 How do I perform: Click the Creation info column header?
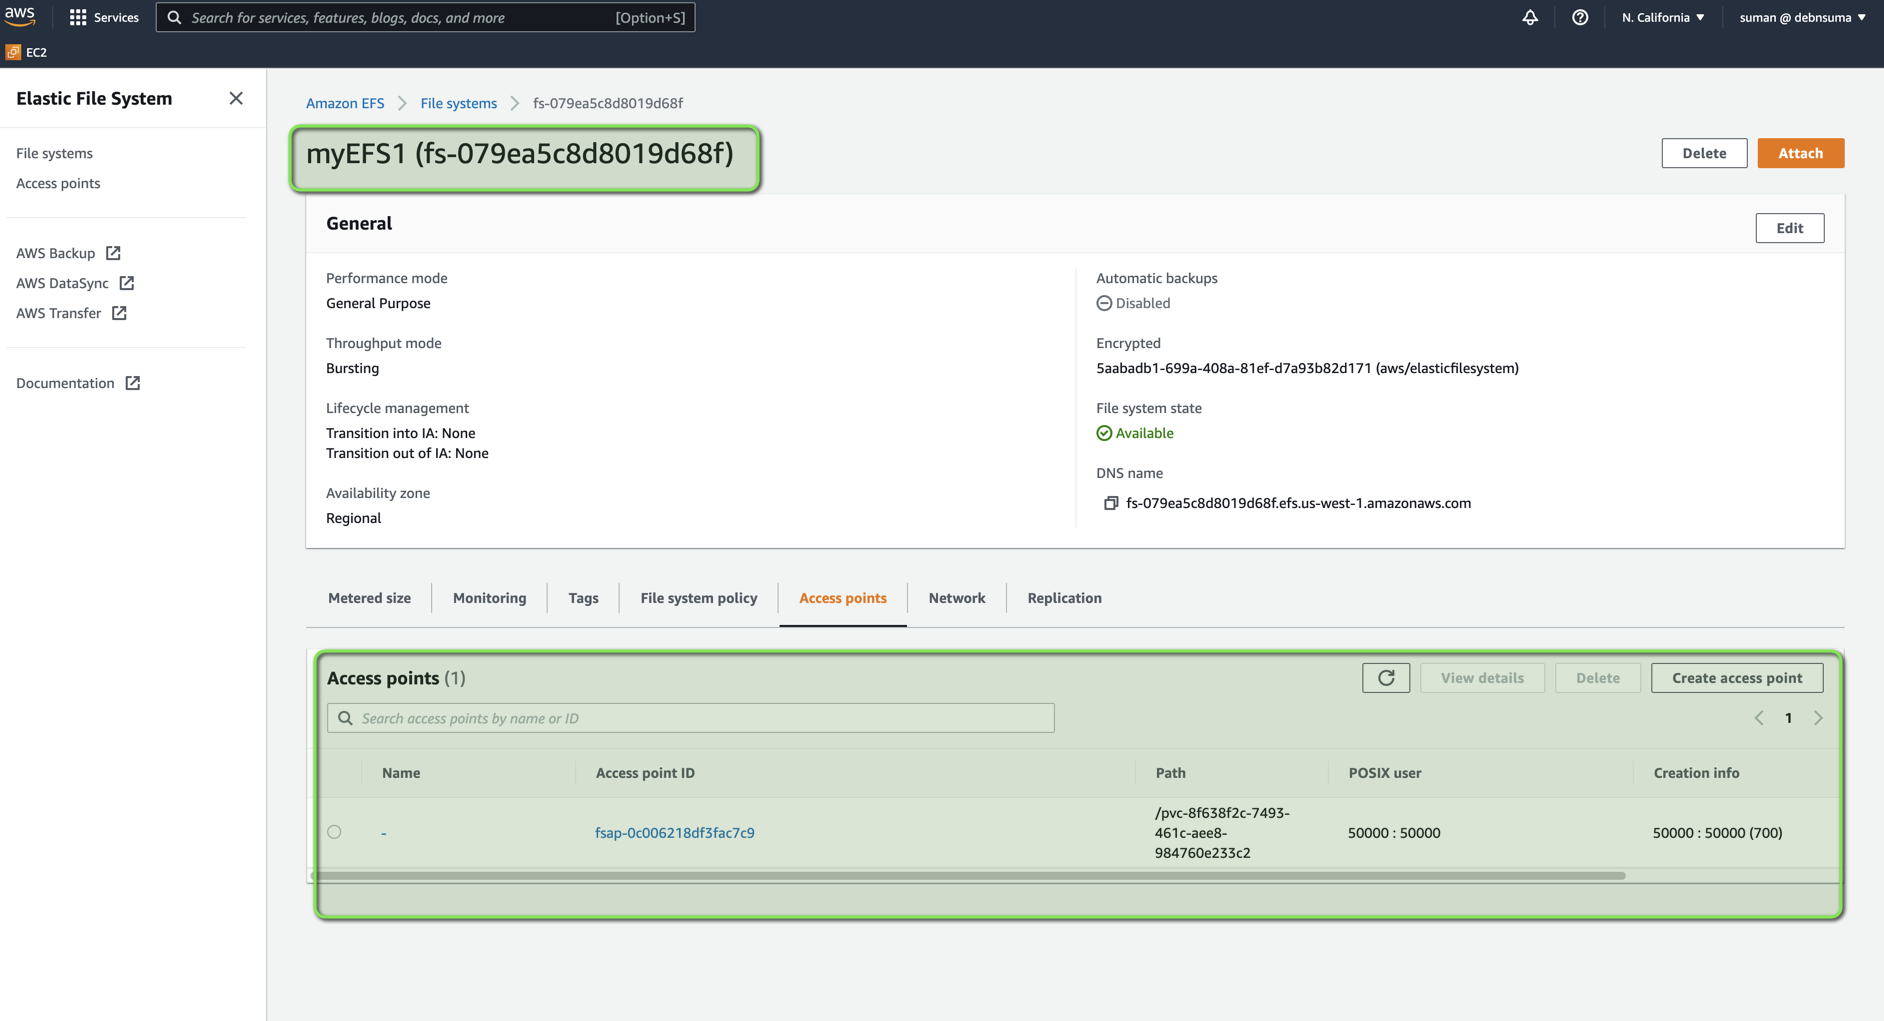coord(1696,773)
